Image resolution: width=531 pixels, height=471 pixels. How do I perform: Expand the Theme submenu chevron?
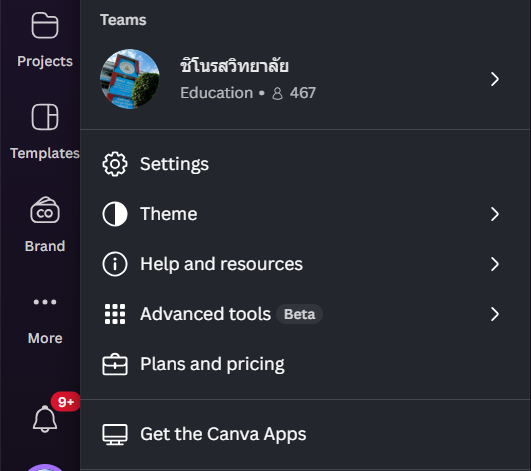[x=495, y=214]
